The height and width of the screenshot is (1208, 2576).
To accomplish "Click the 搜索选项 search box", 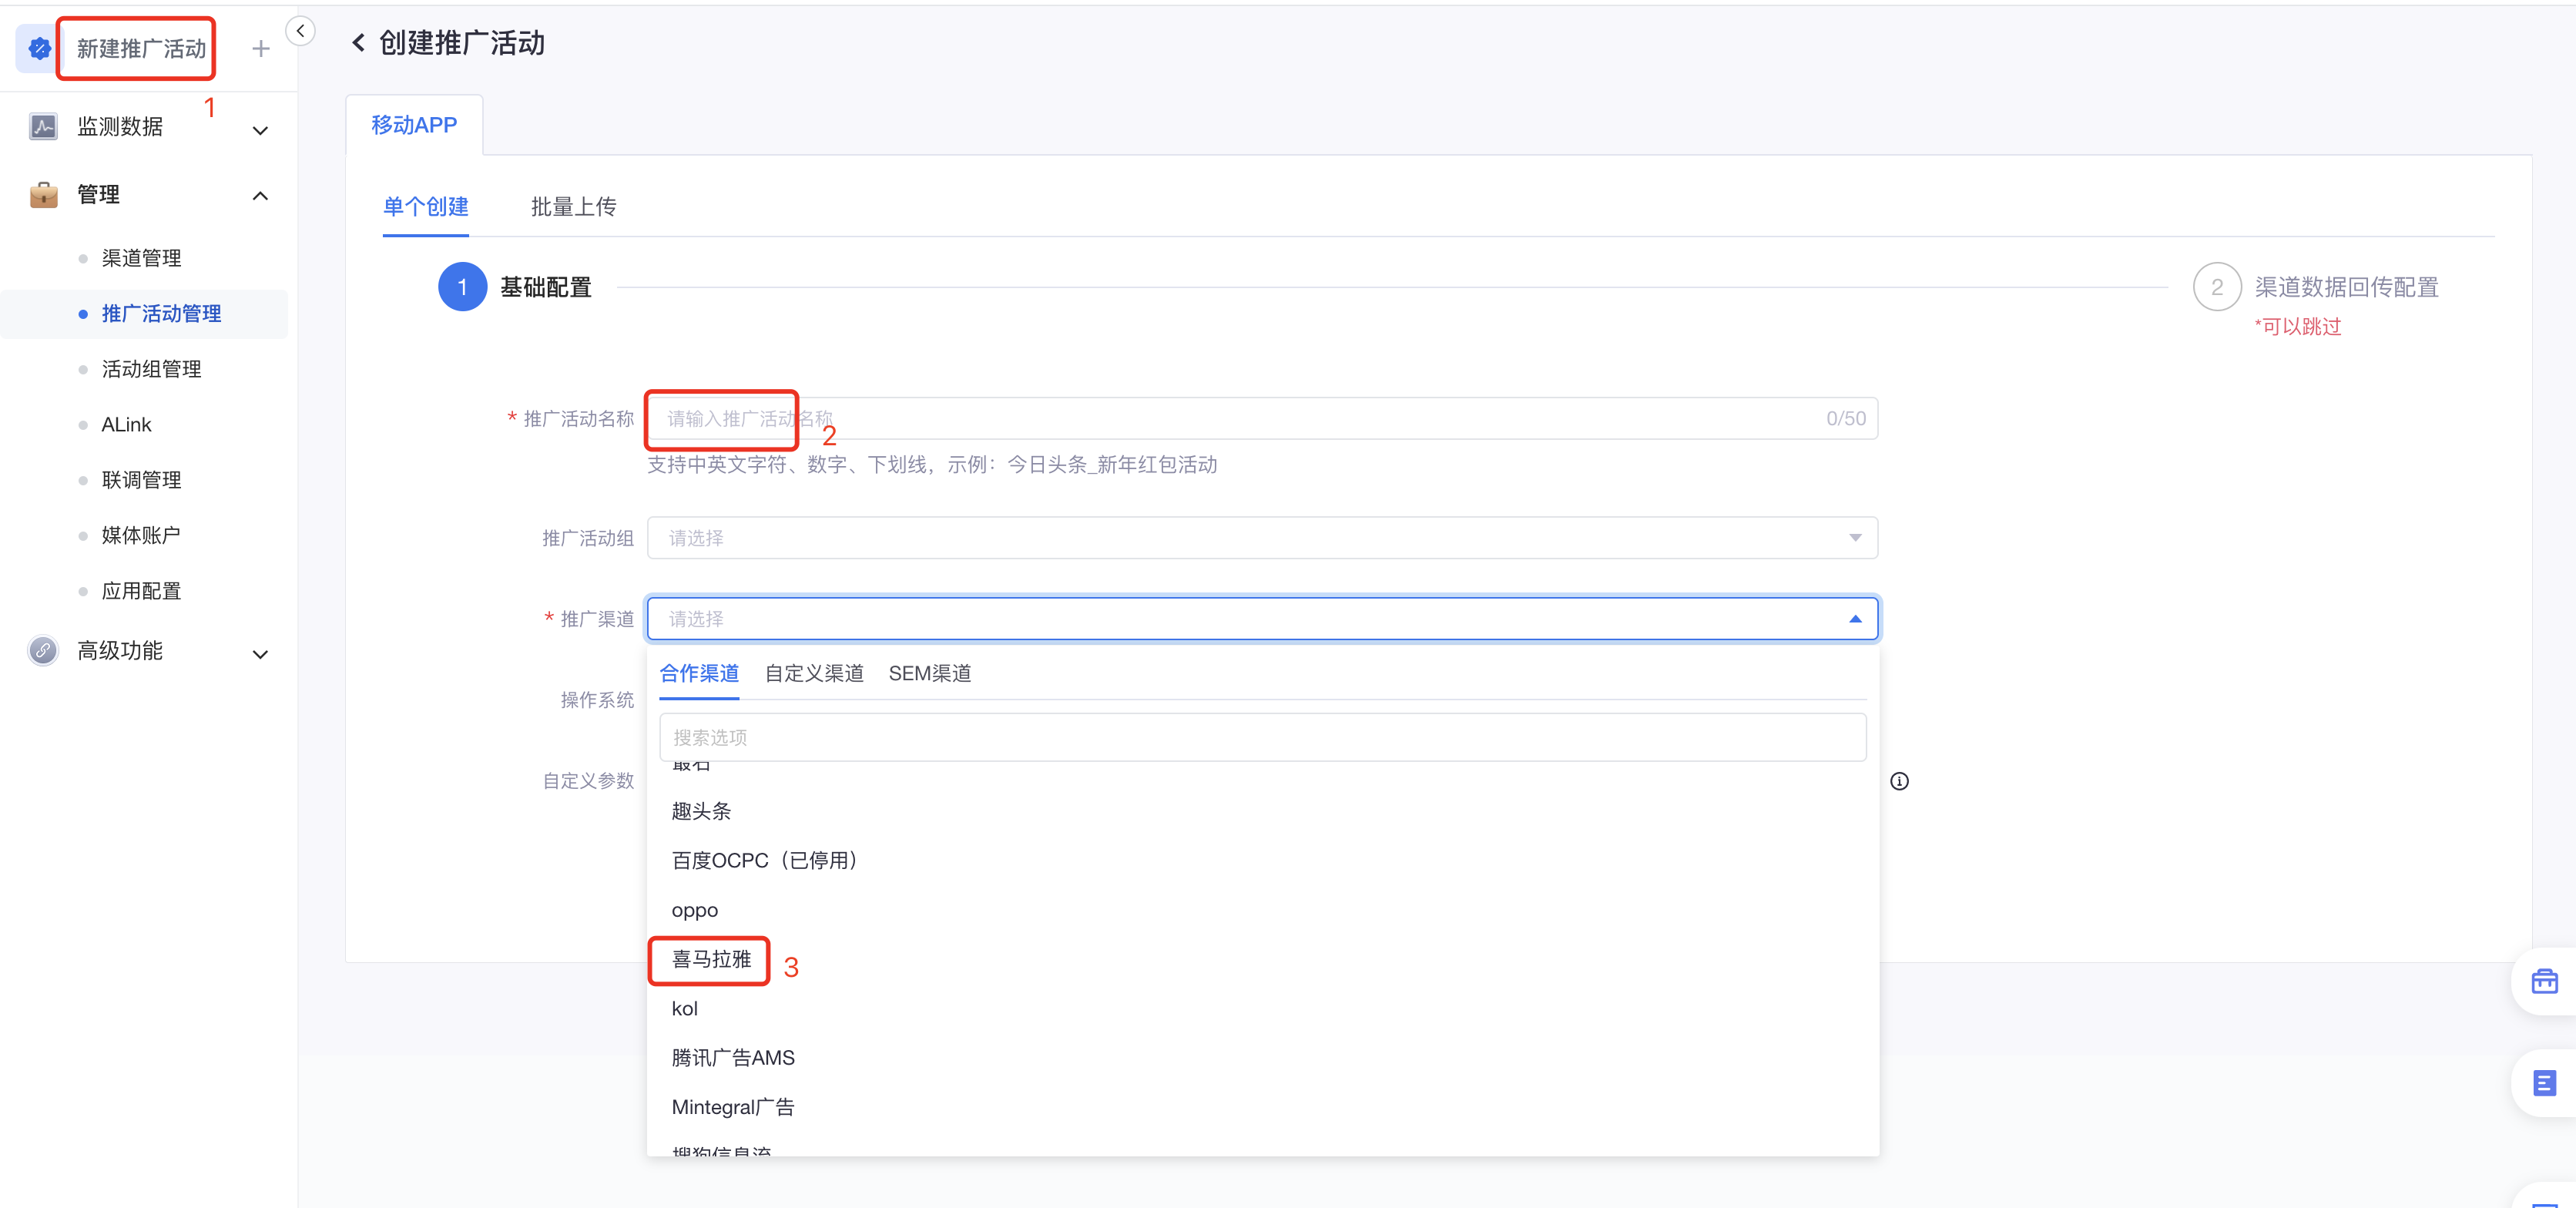I will (1262, 737).
